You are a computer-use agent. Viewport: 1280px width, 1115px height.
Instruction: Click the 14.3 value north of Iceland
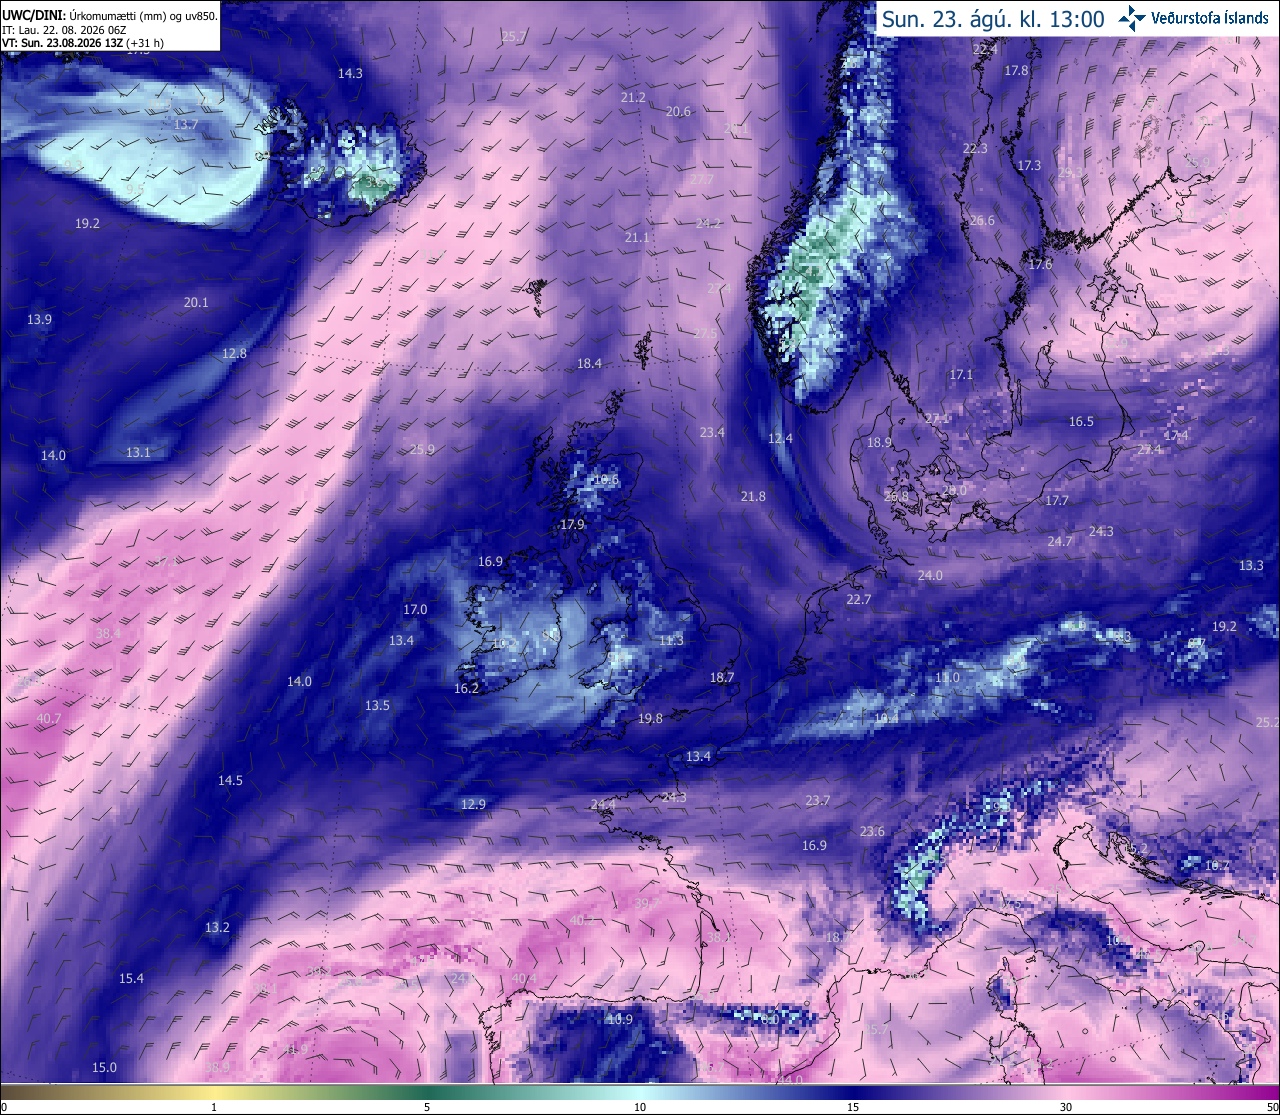coord(350,73)
